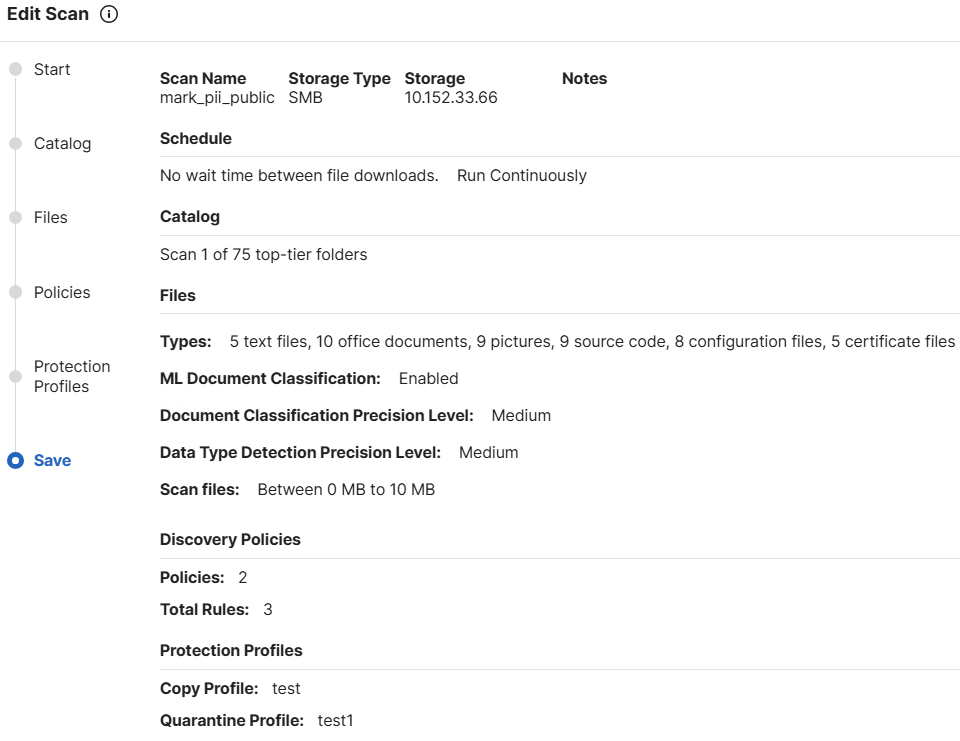Screen dimensions: 960x741
Task: Click the Quarantine Profile value test1
Action: coord(335,720)
